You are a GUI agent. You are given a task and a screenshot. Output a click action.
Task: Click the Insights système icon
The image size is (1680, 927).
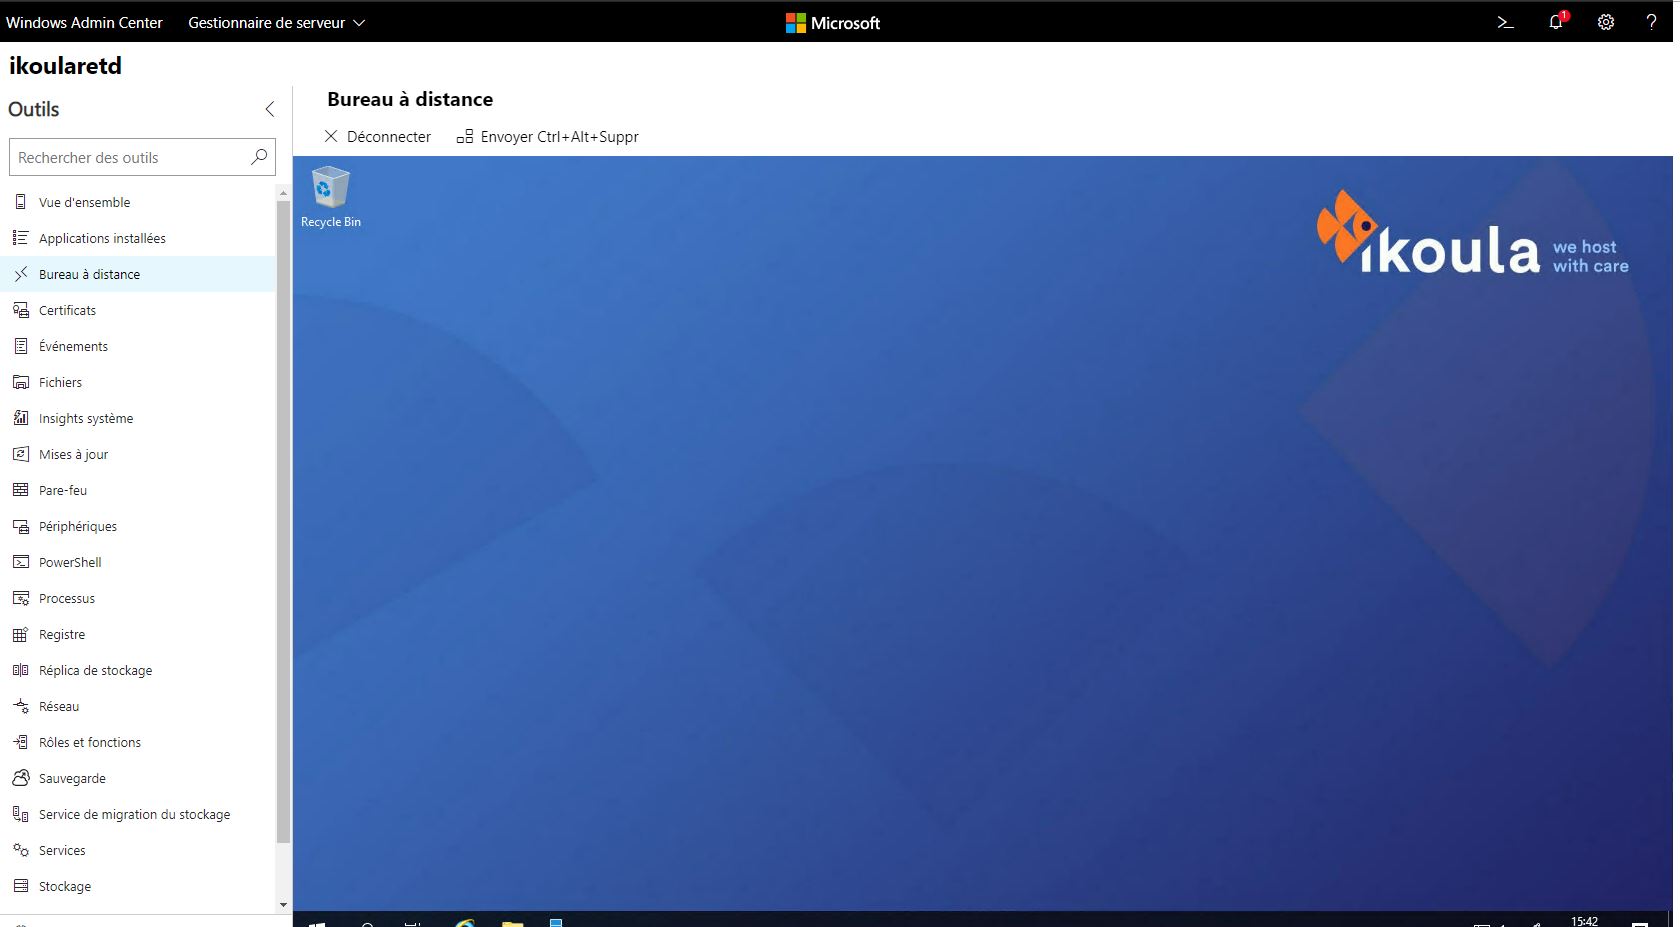tap(20, 418)
